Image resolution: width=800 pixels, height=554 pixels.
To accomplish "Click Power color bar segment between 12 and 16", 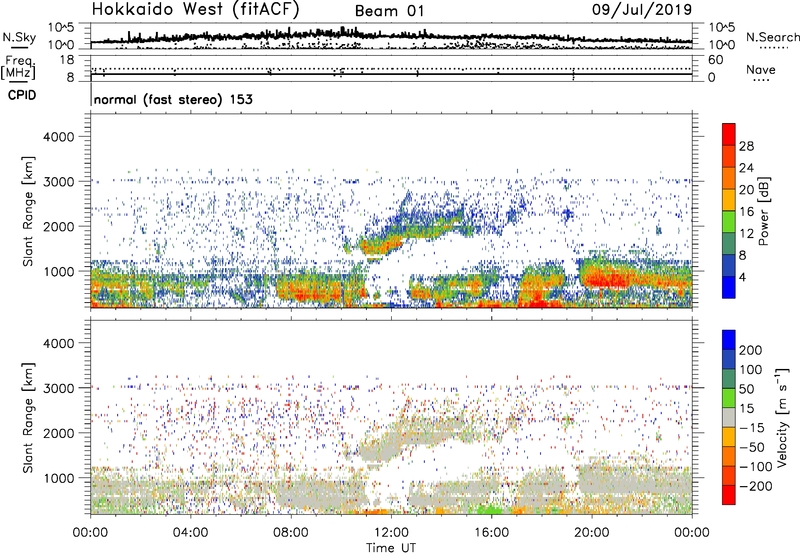I will click(x=729, y=222).
